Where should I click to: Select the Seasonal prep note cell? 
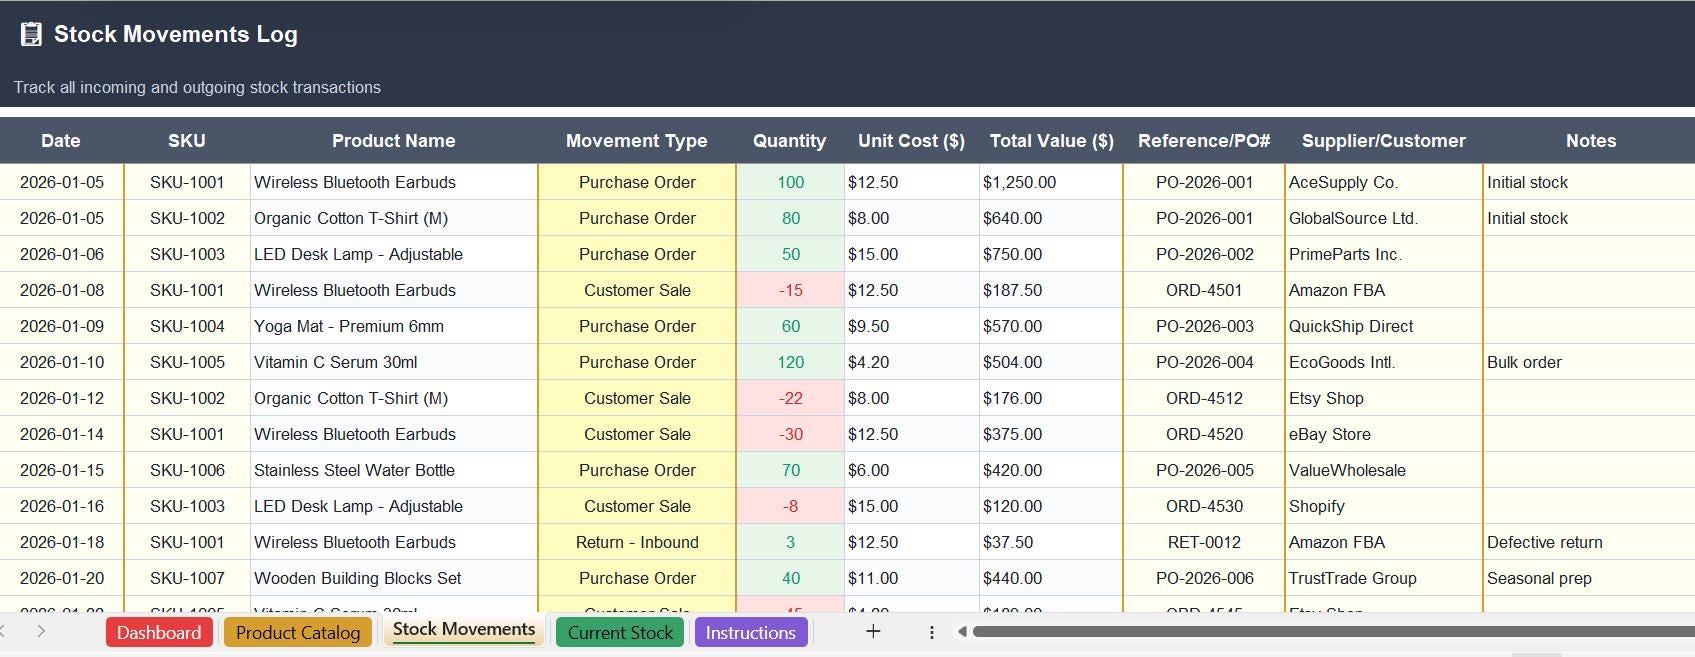(x=1590, y=578)
